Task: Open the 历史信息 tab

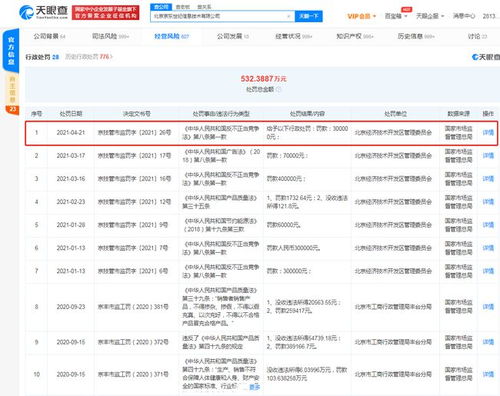Action: (x=416, y=36)
